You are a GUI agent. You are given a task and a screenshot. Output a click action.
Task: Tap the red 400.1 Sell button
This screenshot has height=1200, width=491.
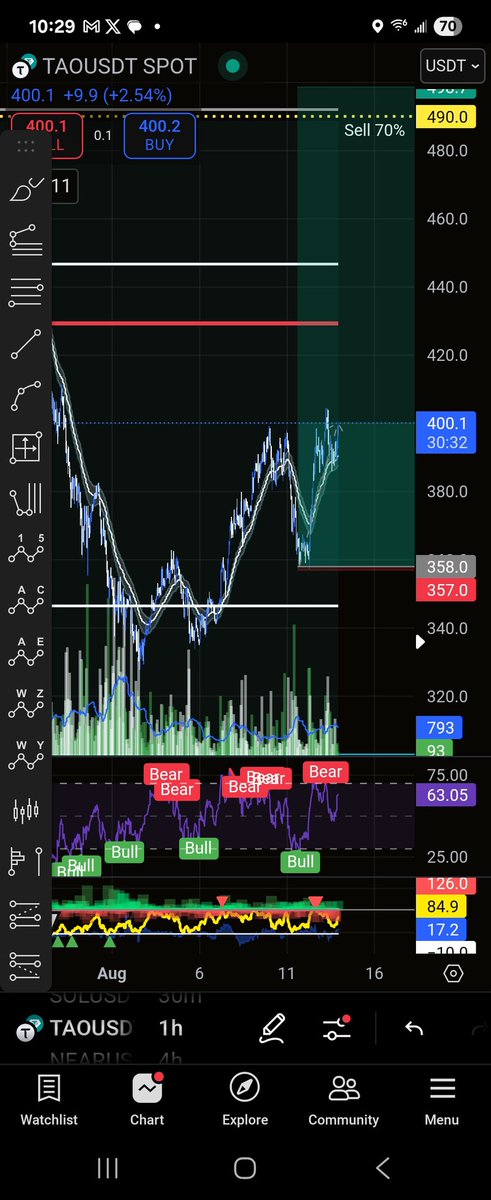[x=47, y=135]
